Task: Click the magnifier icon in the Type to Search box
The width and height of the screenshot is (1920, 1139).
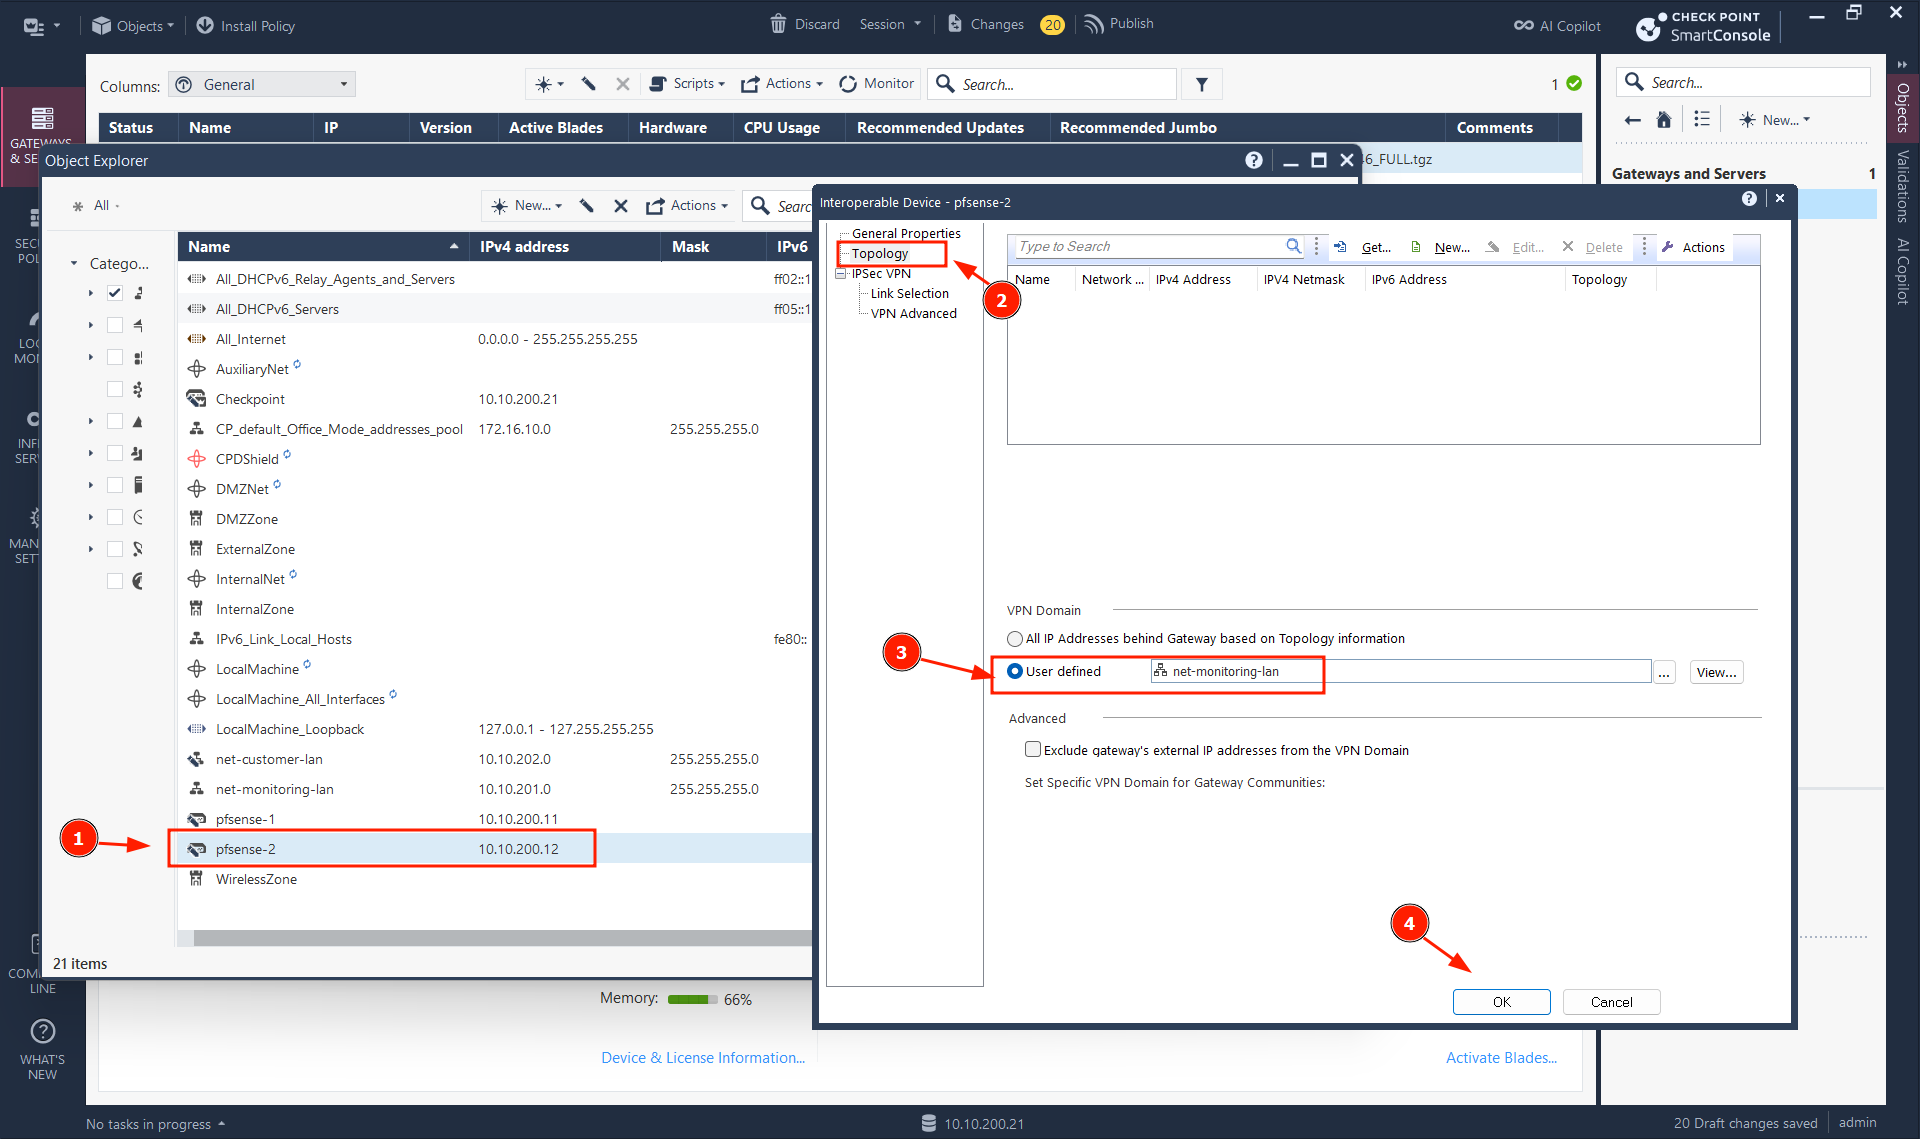Action: pyautogui.click(x=1293, y=246)
